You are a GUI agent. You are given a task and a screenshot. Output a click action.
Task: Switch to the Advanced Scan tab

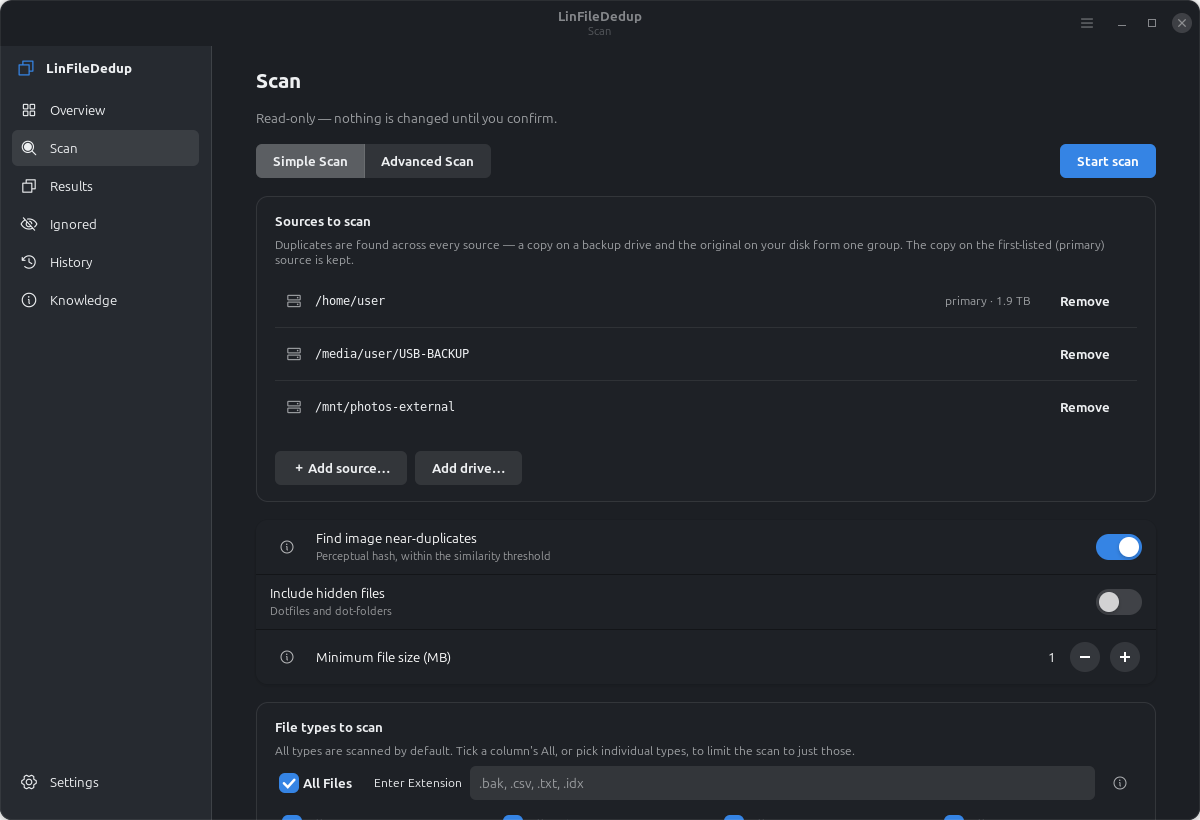[x=427, y=161]
